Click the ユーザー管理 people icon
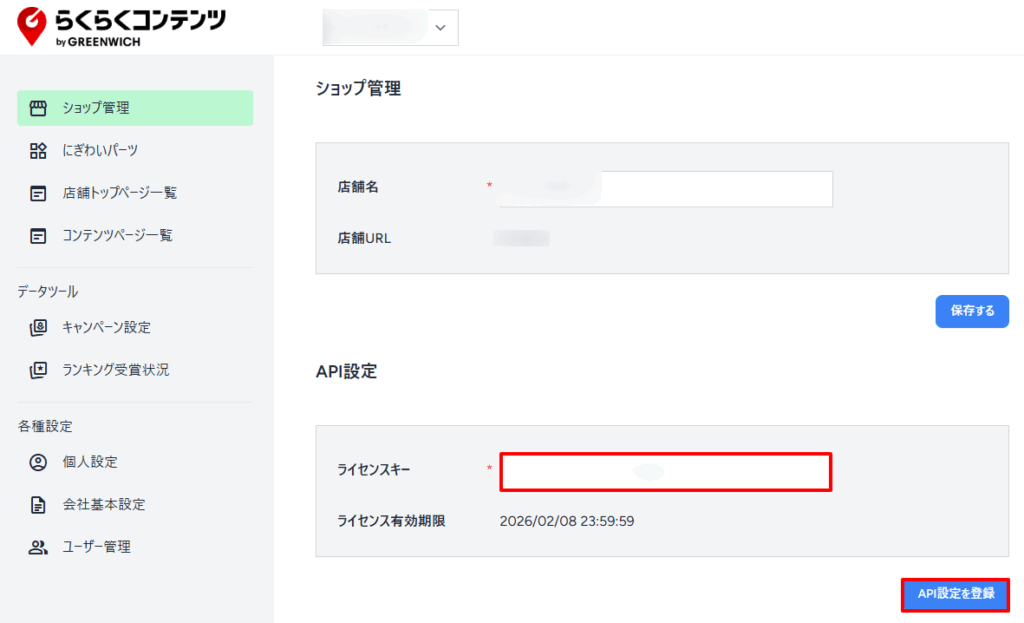1024x623 pixels. (x=39, y=547)
